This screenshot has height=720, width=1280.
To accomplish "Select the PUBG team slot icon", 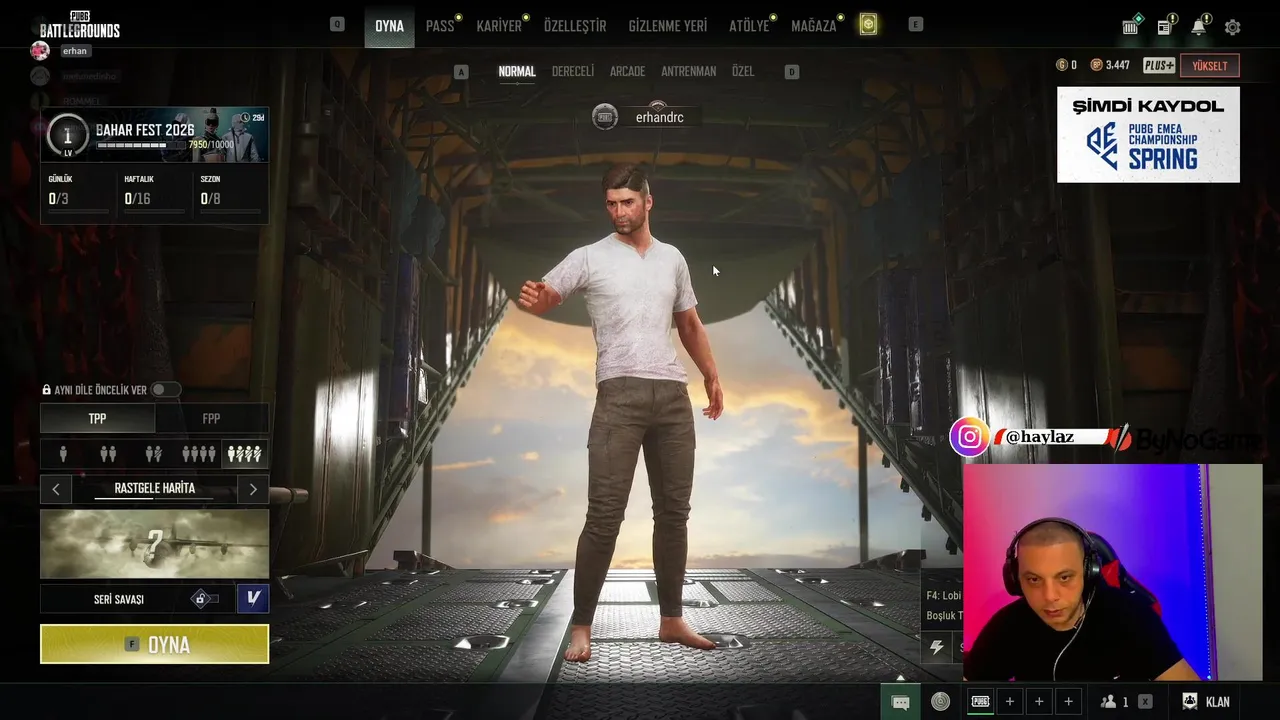I will point(981,702).
